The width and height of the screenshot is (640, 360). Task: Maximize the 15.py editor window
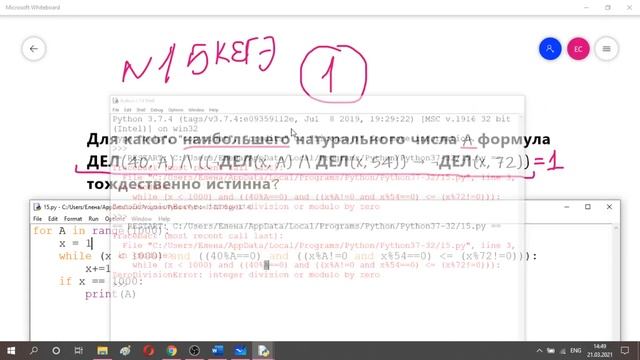point(588,207)
